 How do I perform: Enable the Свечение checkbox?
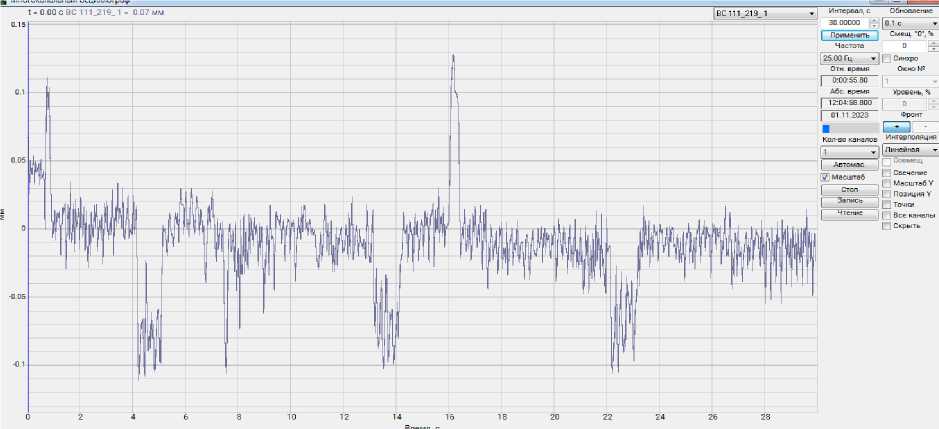coord(888,172)
